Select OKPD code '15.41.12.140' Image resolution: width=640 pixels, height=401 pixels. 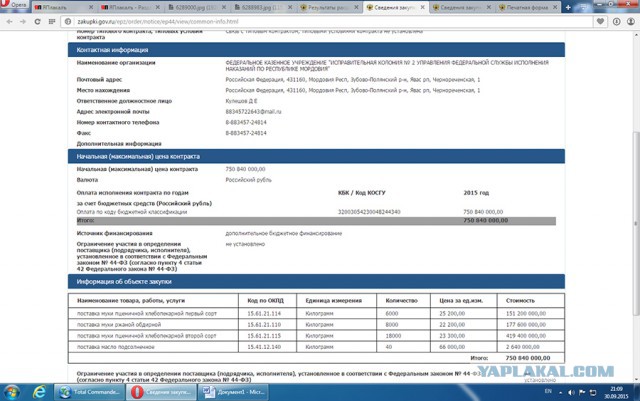coord(264,347)
